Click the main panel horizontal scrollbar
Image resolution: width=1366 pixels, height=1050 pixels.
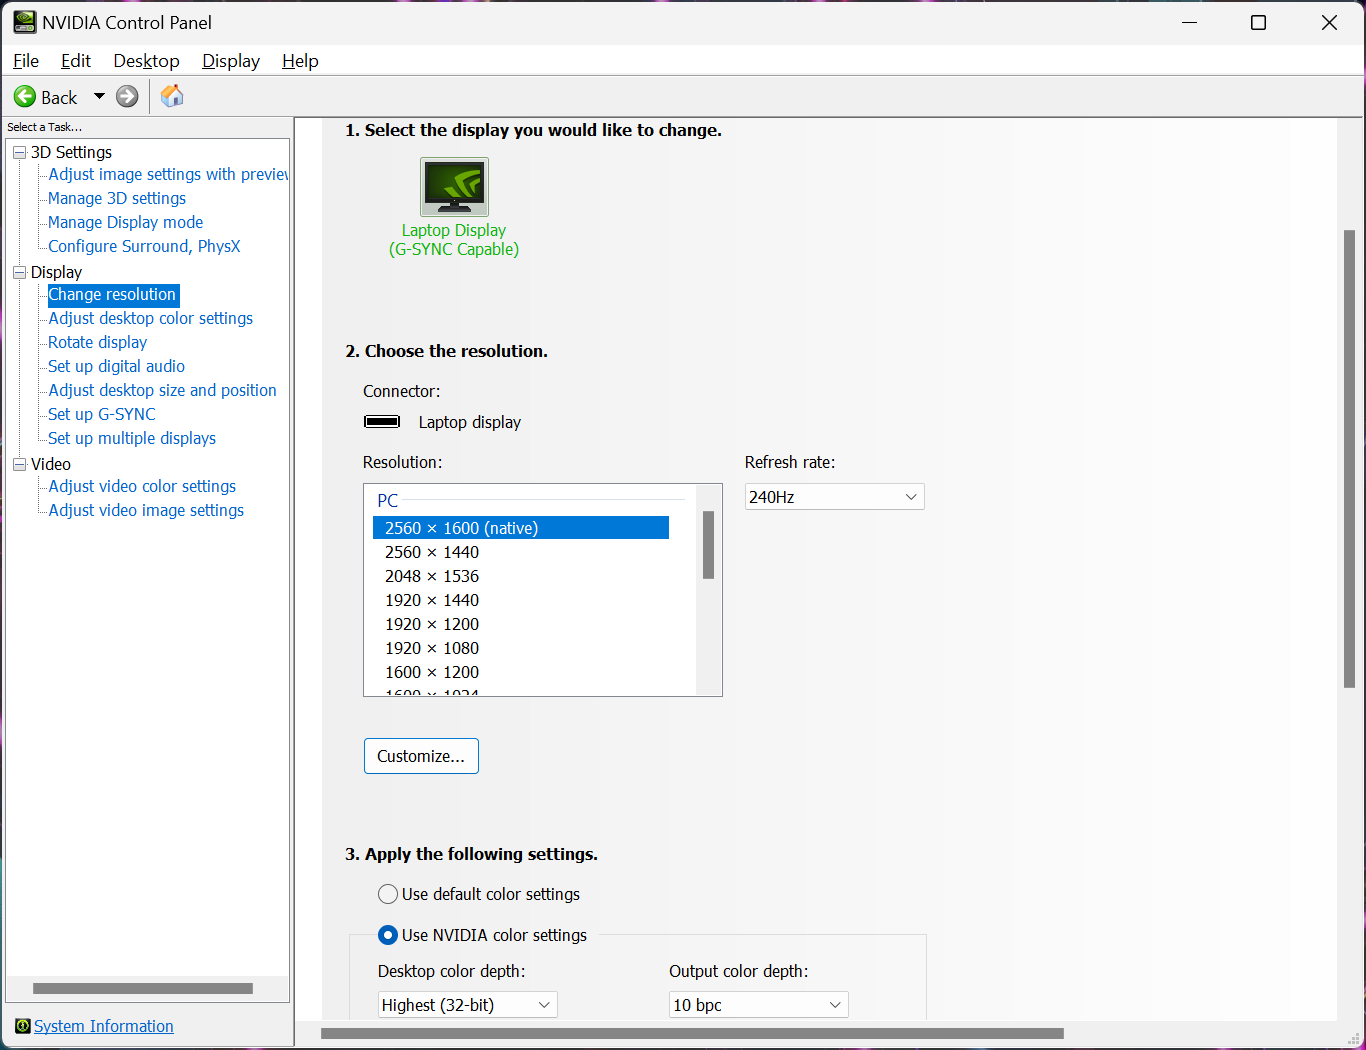[692, 1033]
